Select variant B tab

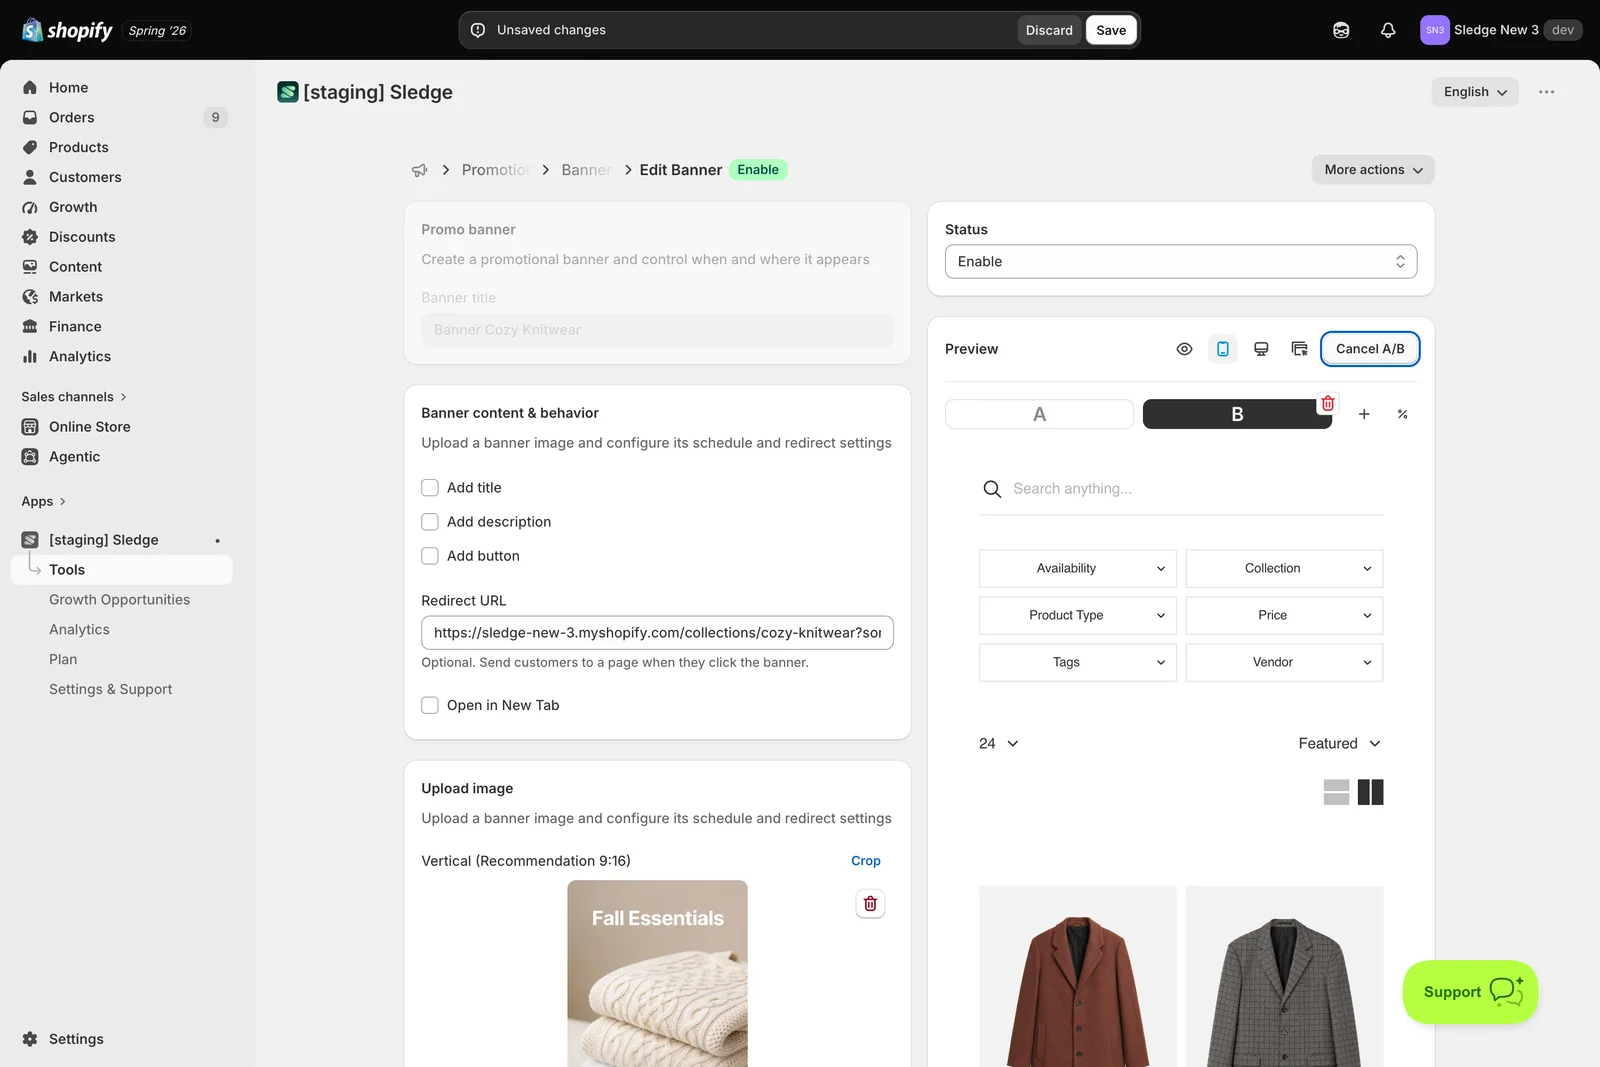(x=1237, y=414)
